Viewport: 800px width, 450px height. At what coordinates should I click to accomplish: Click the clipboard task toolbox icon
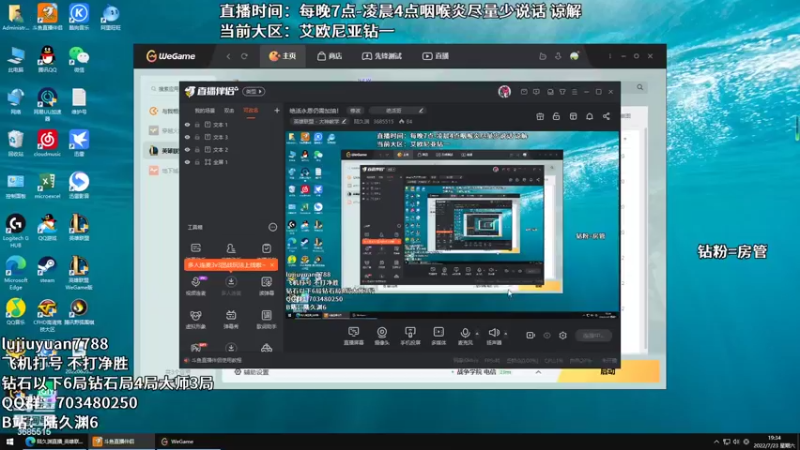tap(266, 248)
